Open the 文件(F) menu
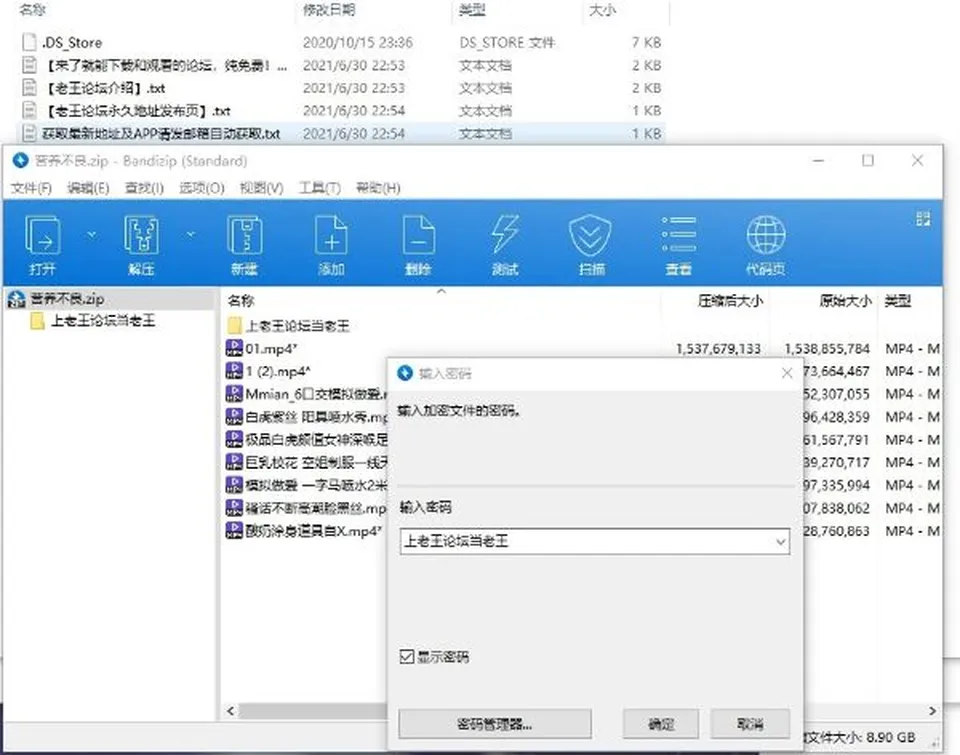 [x=31, y=188]
